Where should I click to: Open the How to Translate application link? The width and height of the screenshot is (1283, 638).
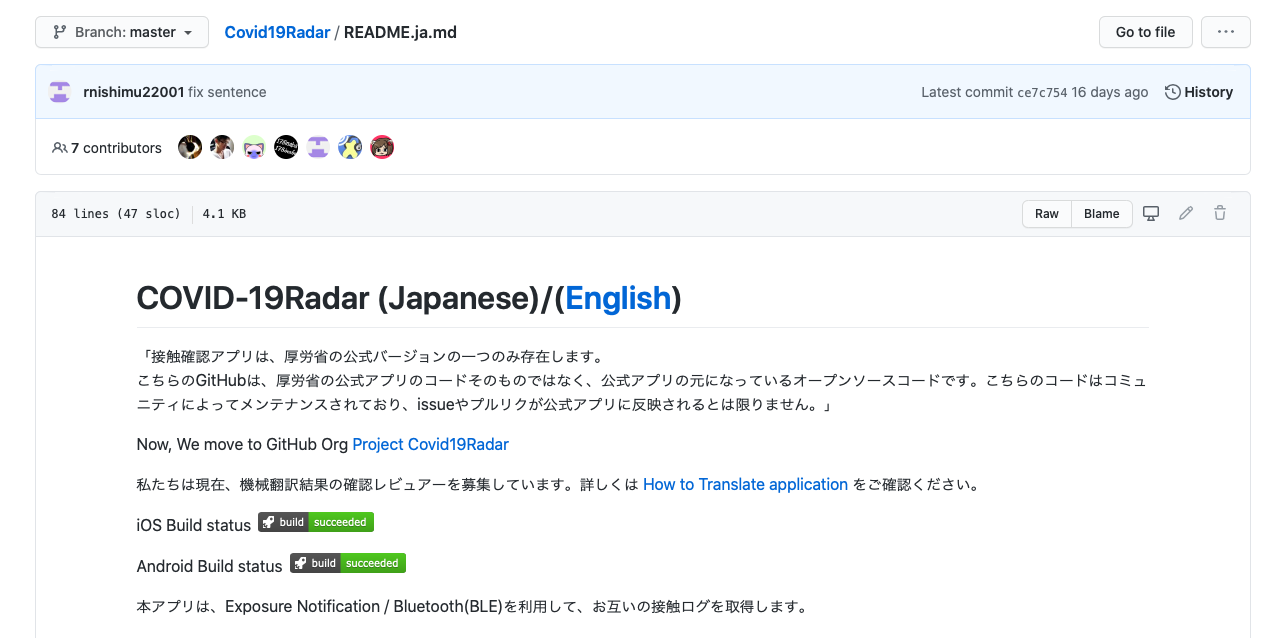(x=745, y=484)
